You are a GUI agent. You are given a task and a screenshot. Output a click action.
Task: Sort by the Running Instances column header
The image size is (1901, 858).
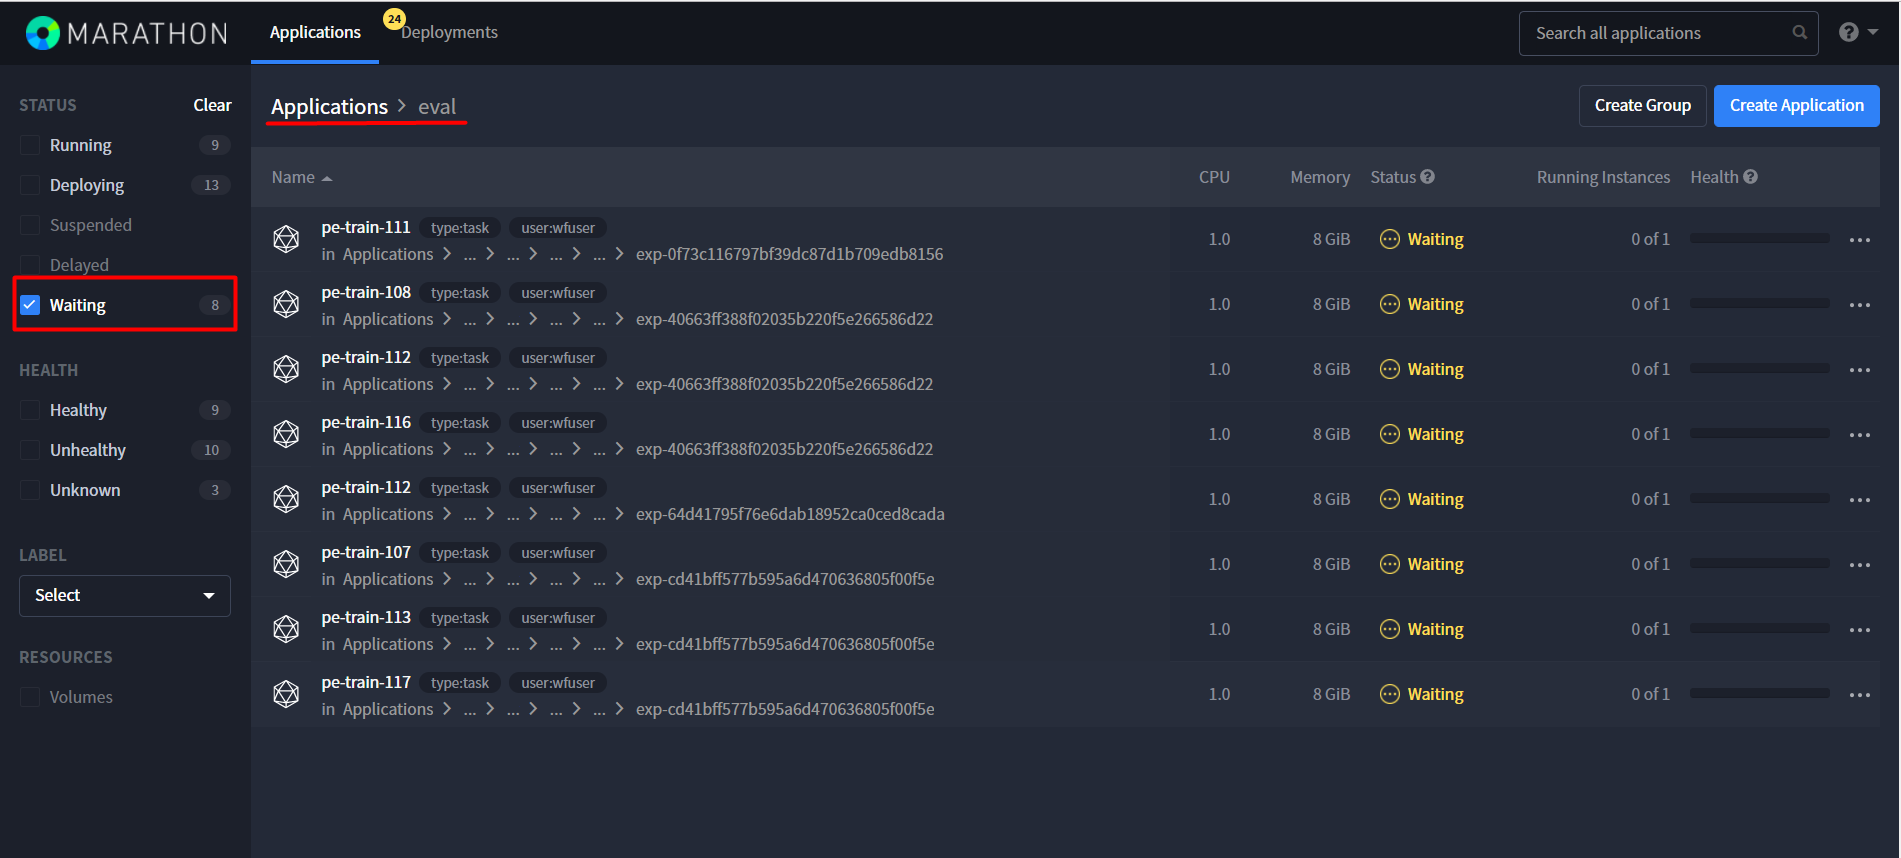pos(1603,177)
